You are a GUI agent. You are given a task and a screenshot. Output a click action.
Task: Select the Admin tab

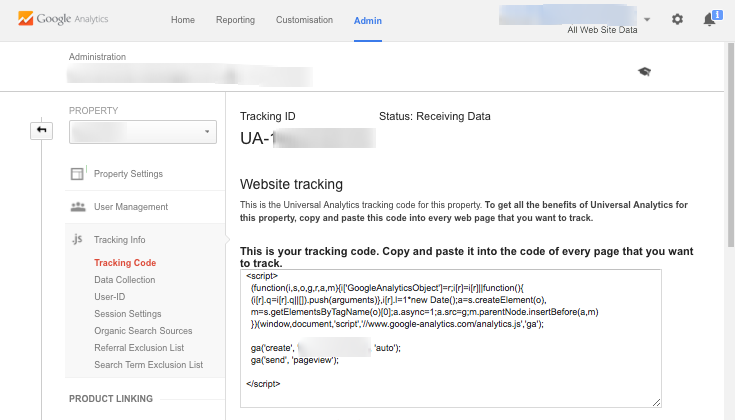click(368, 20)
